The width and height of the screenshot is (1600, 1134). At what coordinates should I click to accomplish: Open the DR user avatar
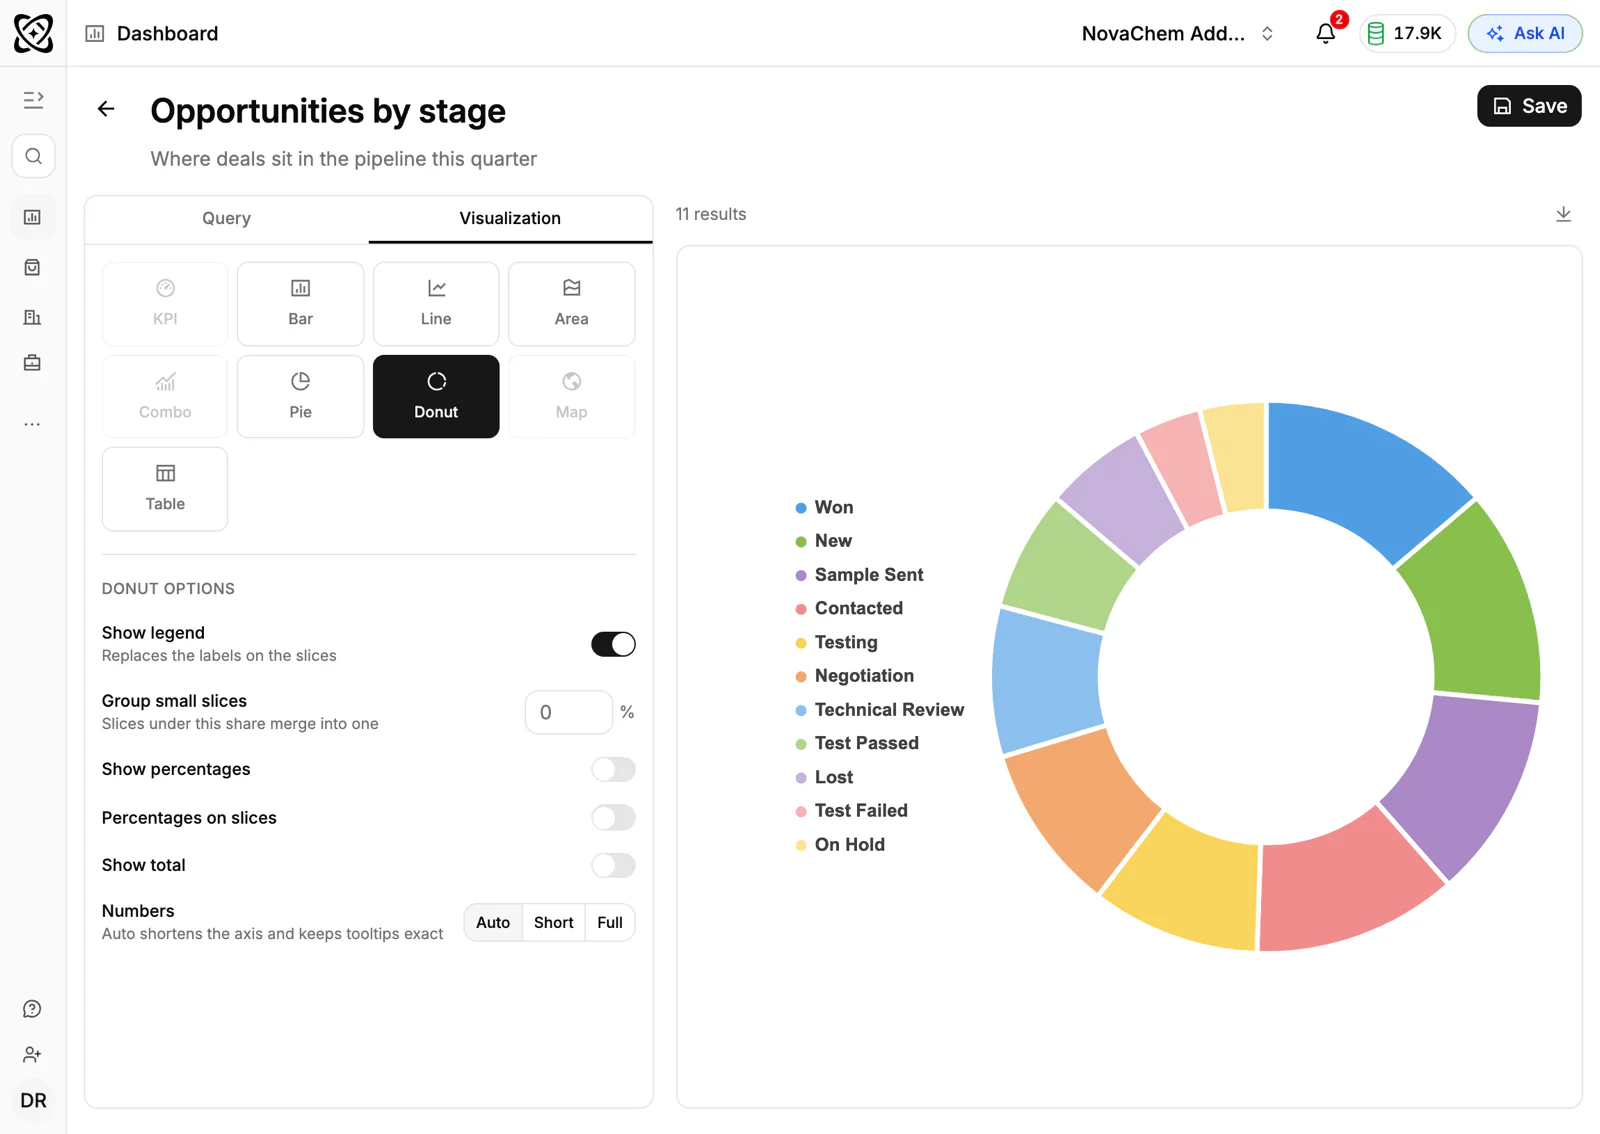(x=33, y=1100)
